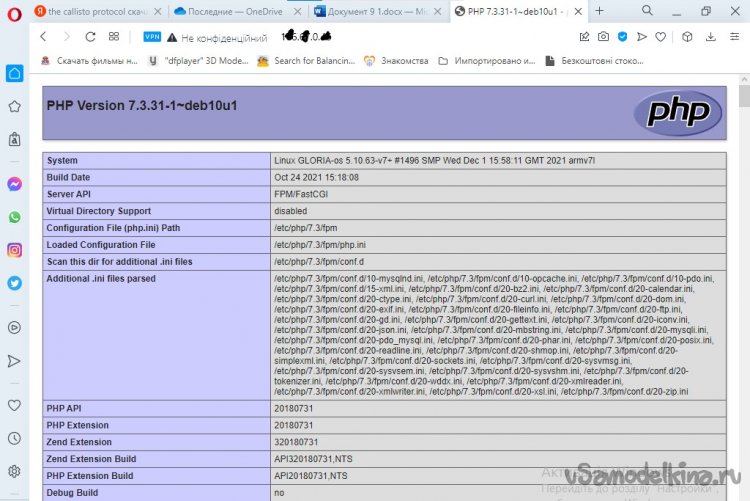This screenshot has height=501, width=750.
Task: Click the Opera menu logo
Action: pos(15,11)
